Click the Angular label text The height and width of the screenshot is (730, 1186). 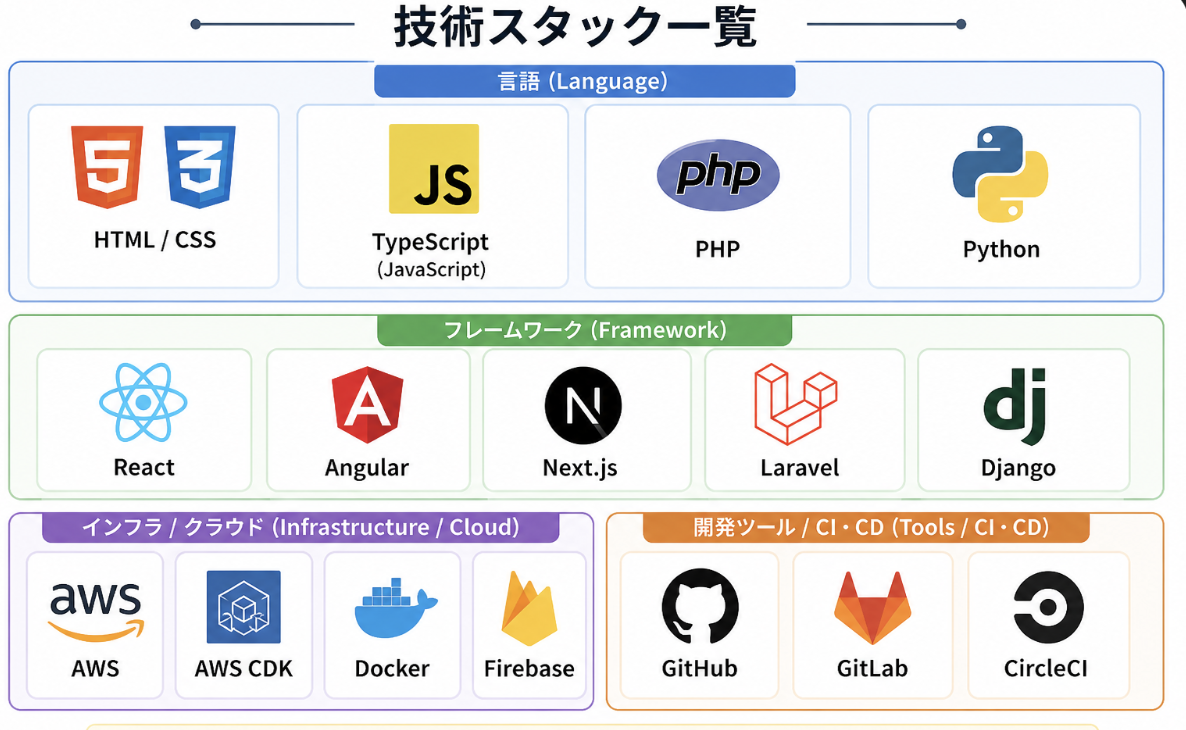click(x=367, y=468)
